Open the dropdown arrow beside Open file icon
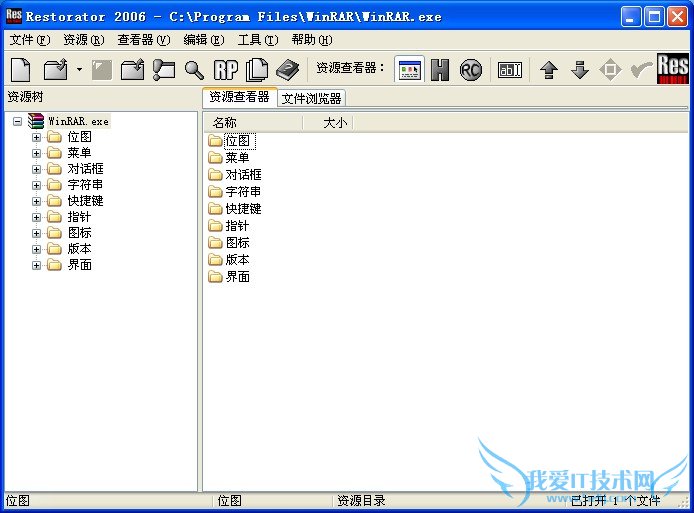This screenshot has height=513, width=694. pyautogui.click(x=79, y=69)
